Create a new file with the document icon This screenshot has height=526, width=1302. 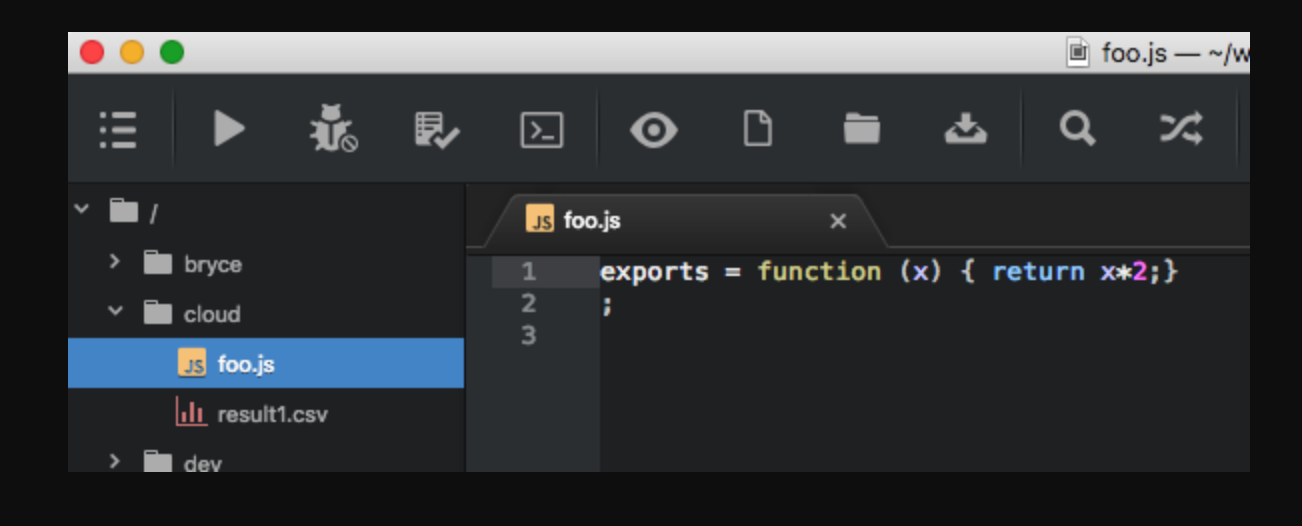[758, 129]
